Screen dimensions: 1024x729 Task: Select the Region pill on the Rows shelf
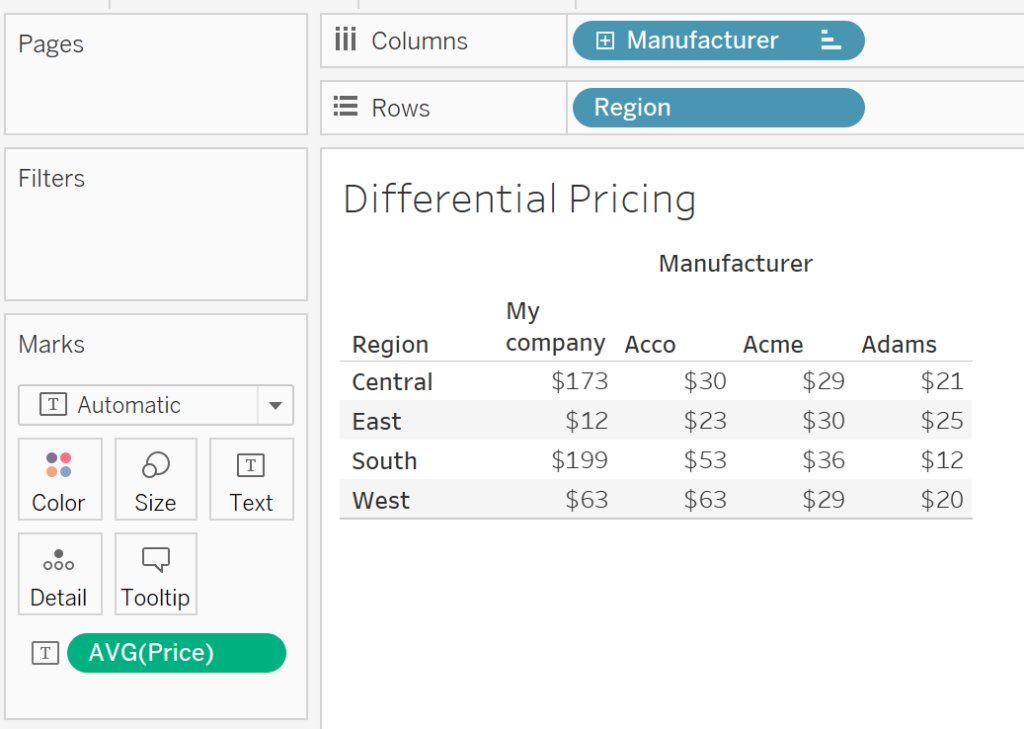(716, 107)
